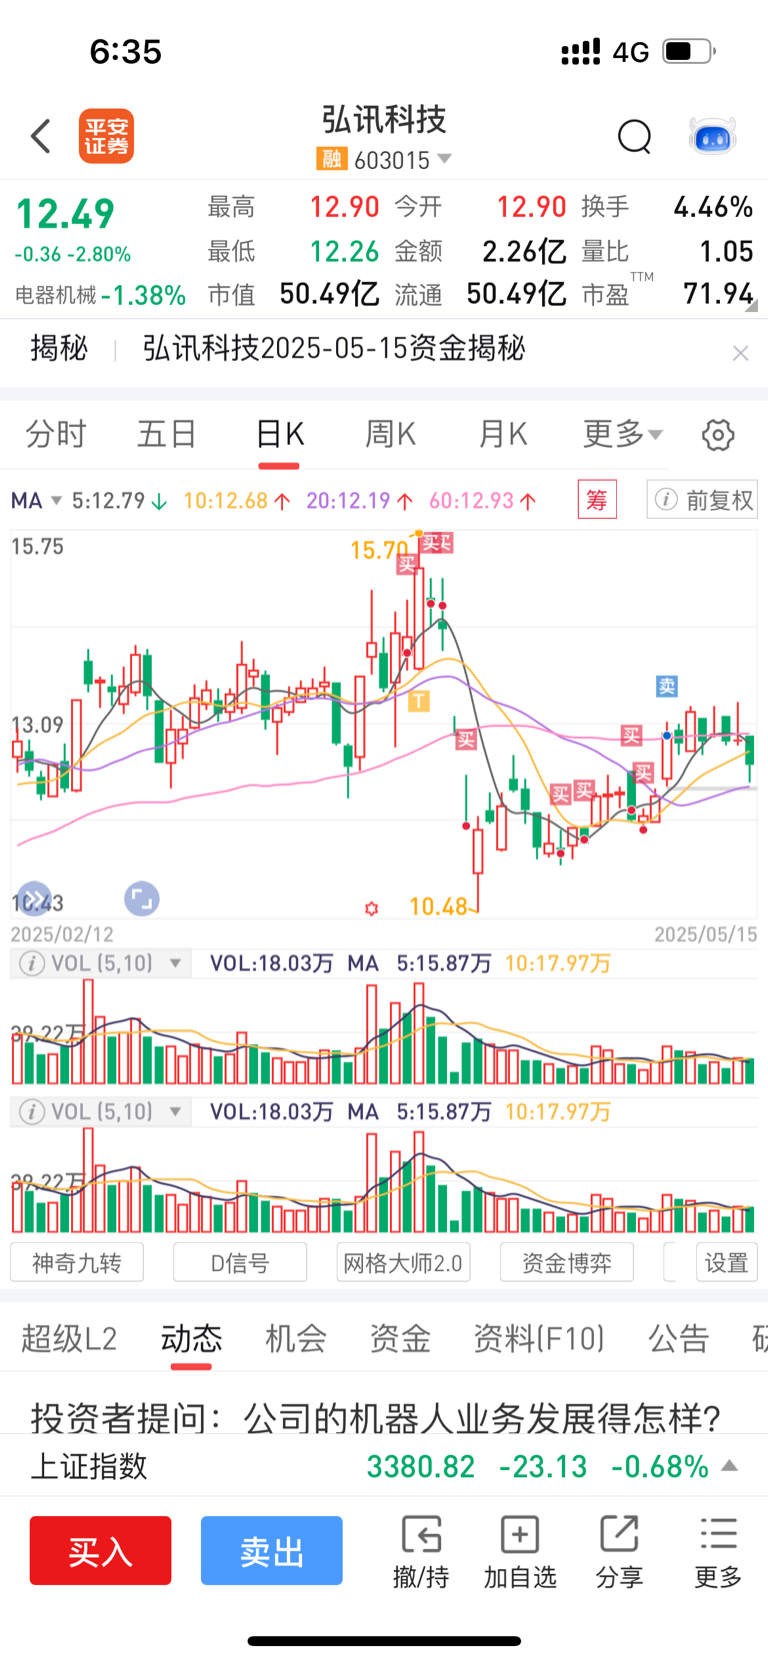Switch to 资金 tab
768x1663 pixels.
[400, 1338]
